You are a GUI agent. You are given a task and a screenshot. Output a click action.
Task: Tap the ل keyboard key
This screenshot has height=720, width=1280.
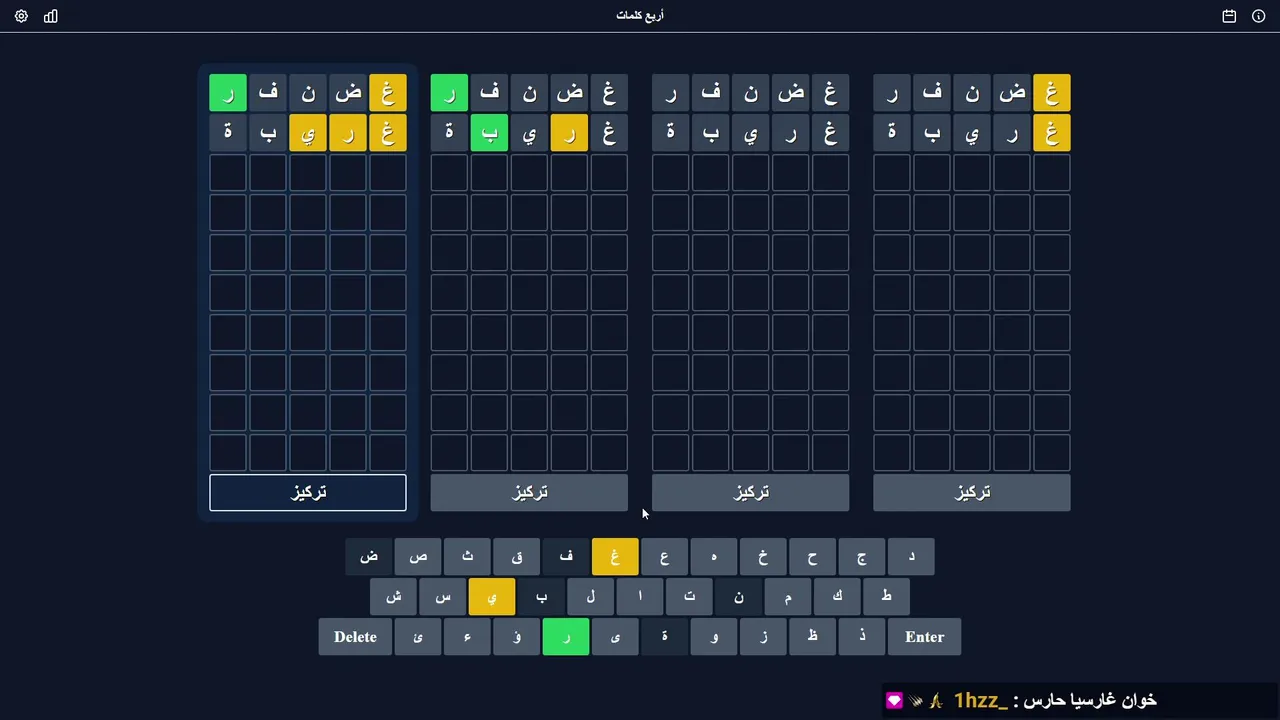click(591, 597)
